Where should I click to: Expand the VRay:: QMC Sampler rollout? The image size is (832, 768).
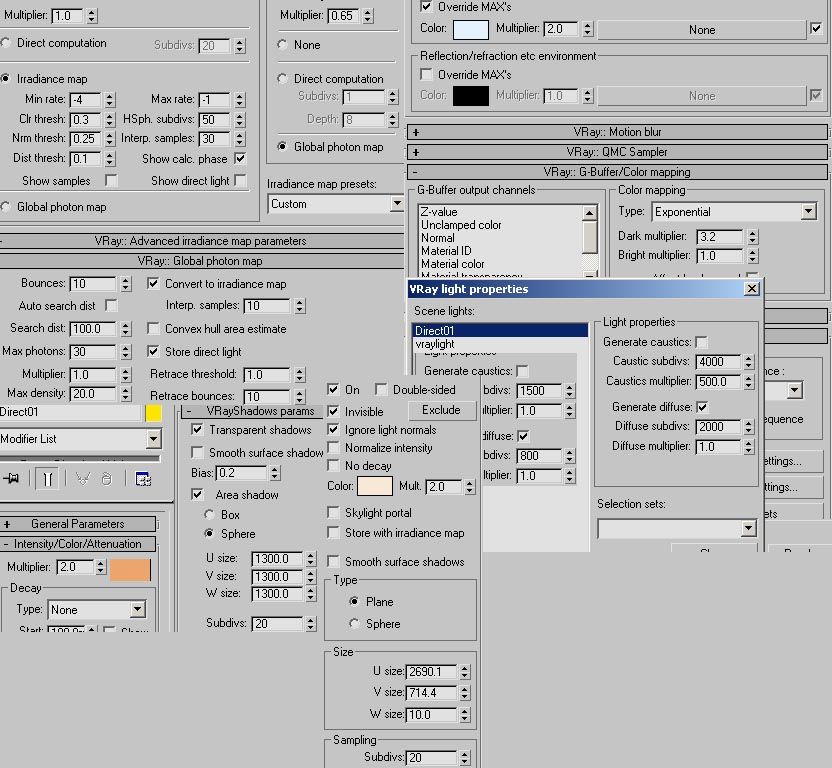617,152
